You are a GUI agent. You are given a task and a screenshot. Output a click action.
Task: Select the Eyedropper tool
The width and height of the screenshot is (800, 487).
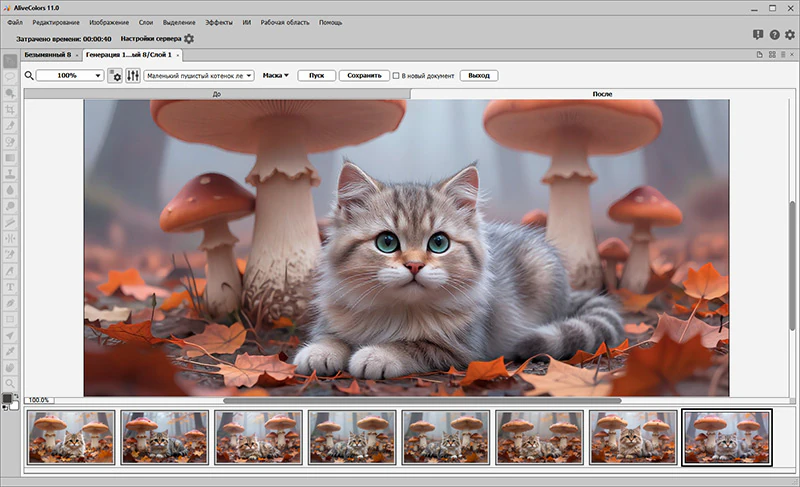point(10,351)
